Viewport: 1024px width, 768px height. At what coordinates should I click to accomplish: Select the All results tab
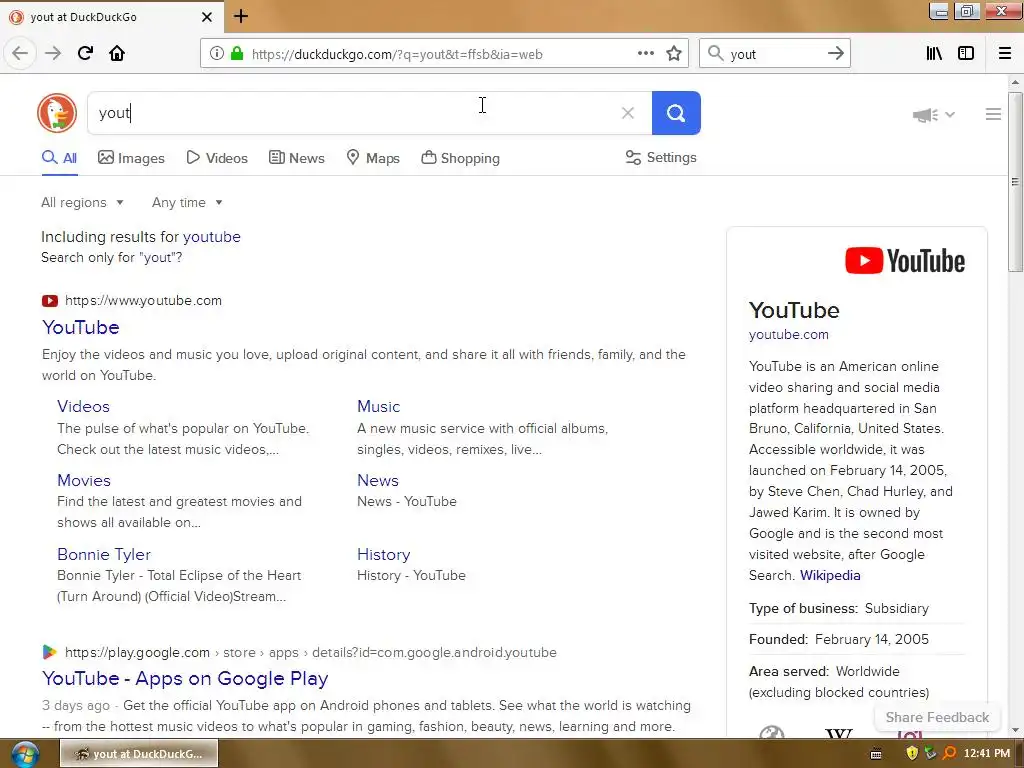(x=59, y=158)
